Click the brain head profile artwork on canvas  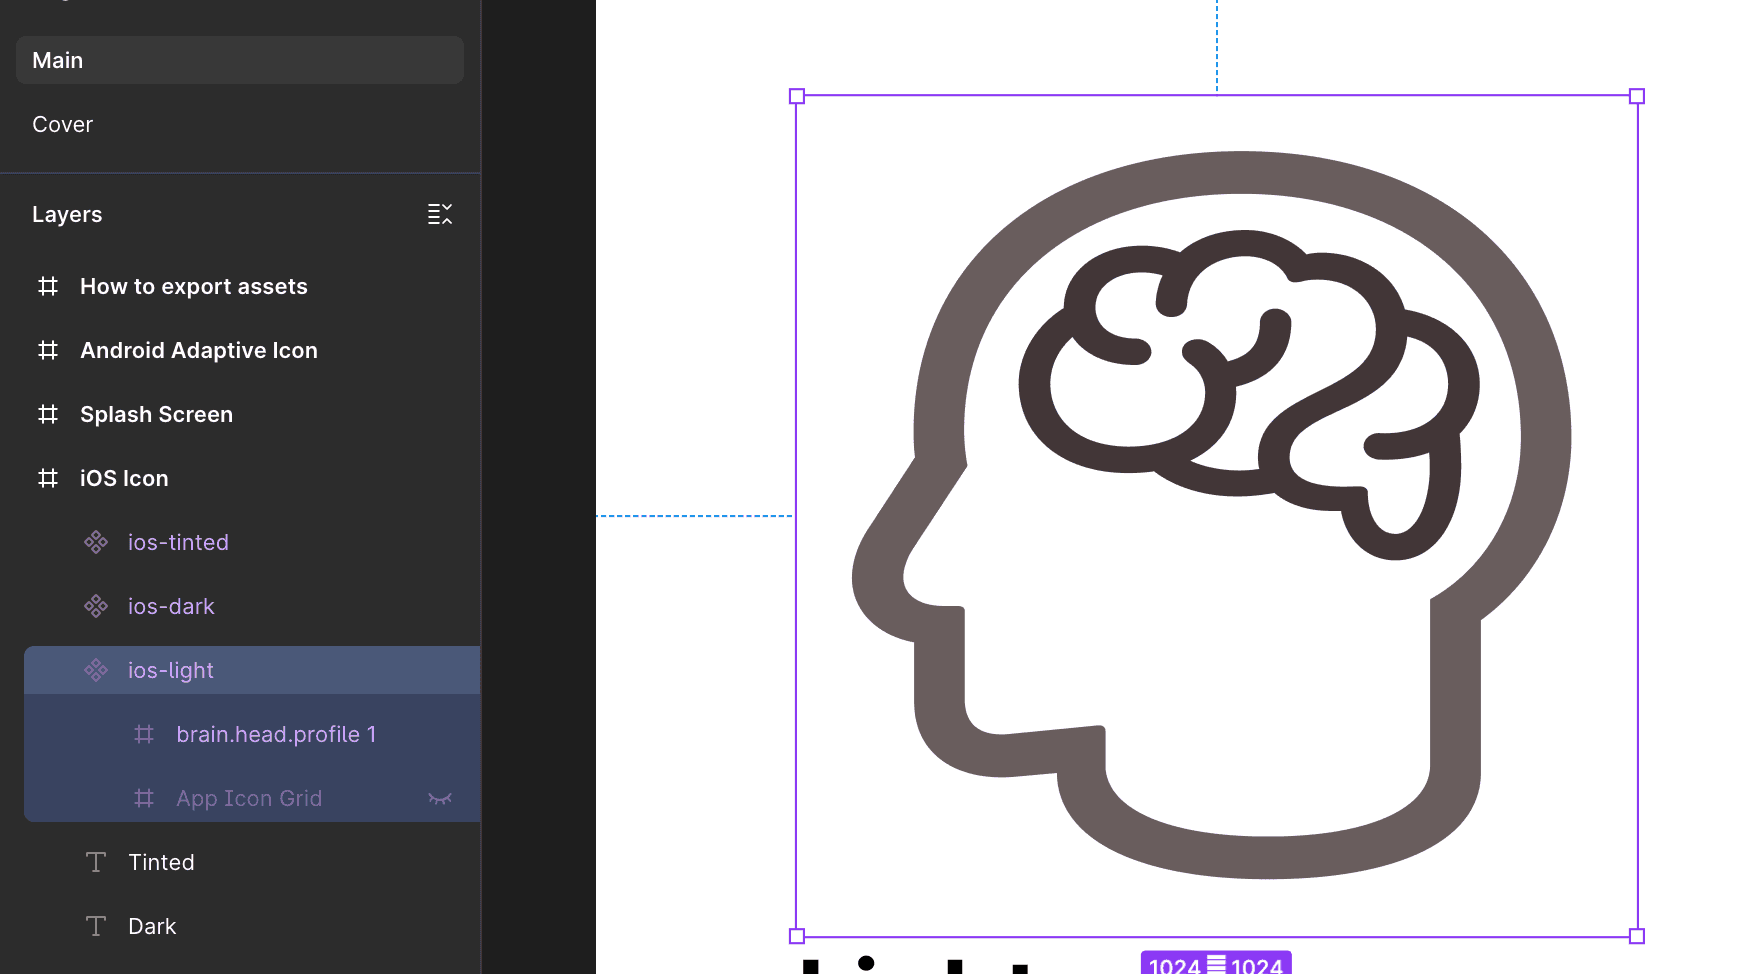(1212, 515)
